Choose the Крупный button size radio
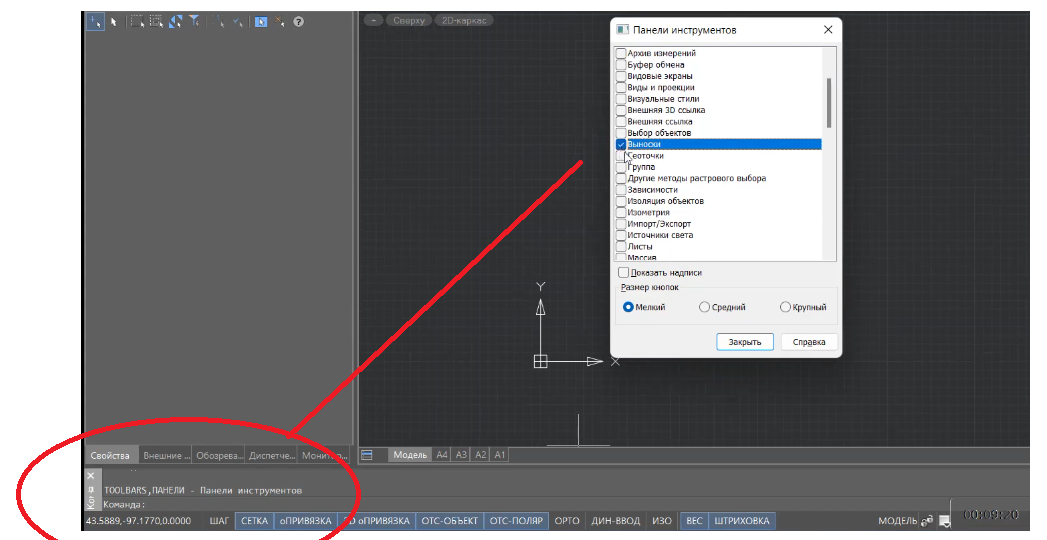Viewport: 1047px width, 540px height. [x=785, y=307]
